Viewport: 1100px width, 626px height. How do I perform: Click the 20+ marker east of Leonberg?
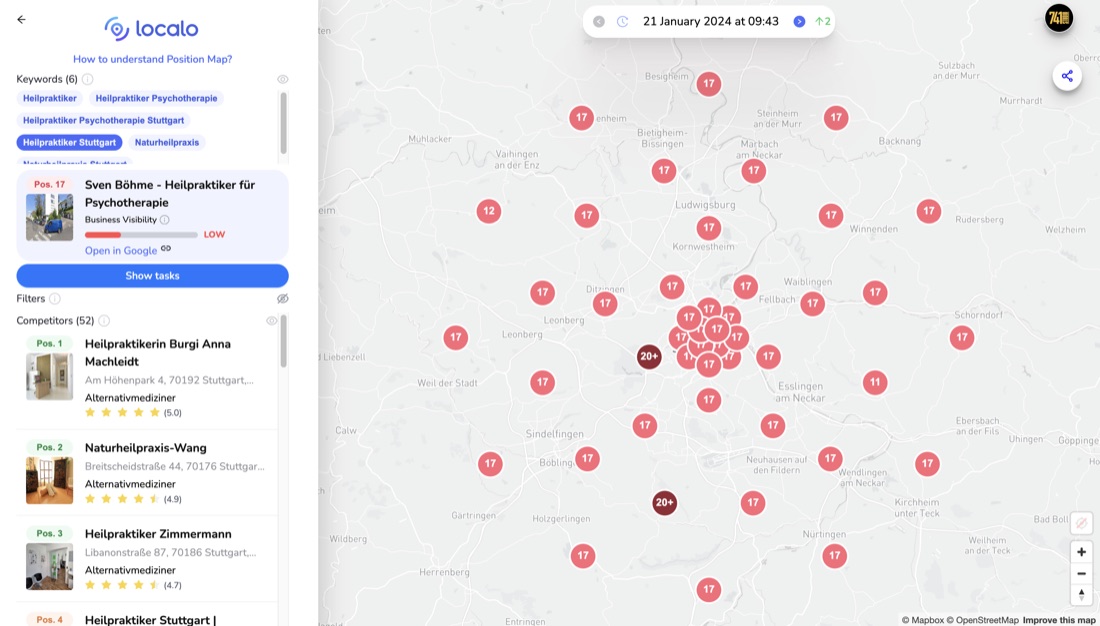649,357
